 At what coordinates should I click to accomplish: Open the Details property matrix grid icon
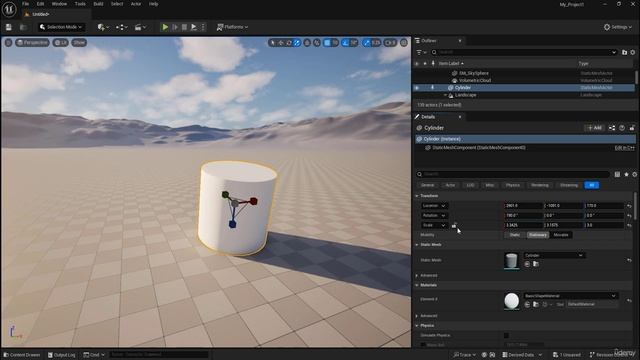617,174
